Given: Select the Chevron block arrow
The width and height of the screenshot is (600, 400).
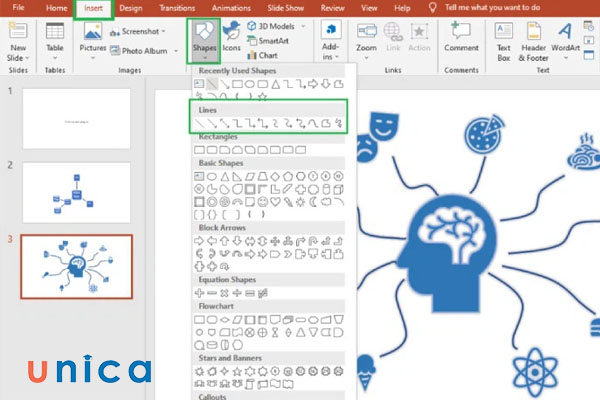Looking at the screenshot, I should point(288,254).
